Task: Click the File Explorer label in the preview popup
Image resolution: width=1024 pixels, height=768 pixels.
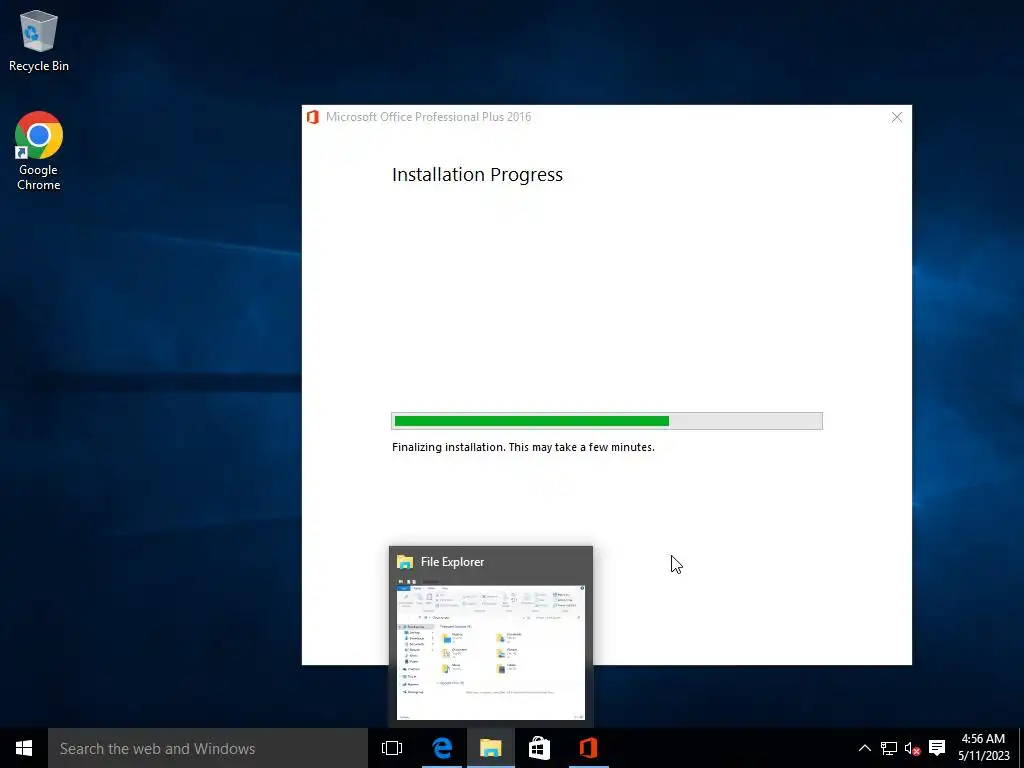Action: point(453,562)
